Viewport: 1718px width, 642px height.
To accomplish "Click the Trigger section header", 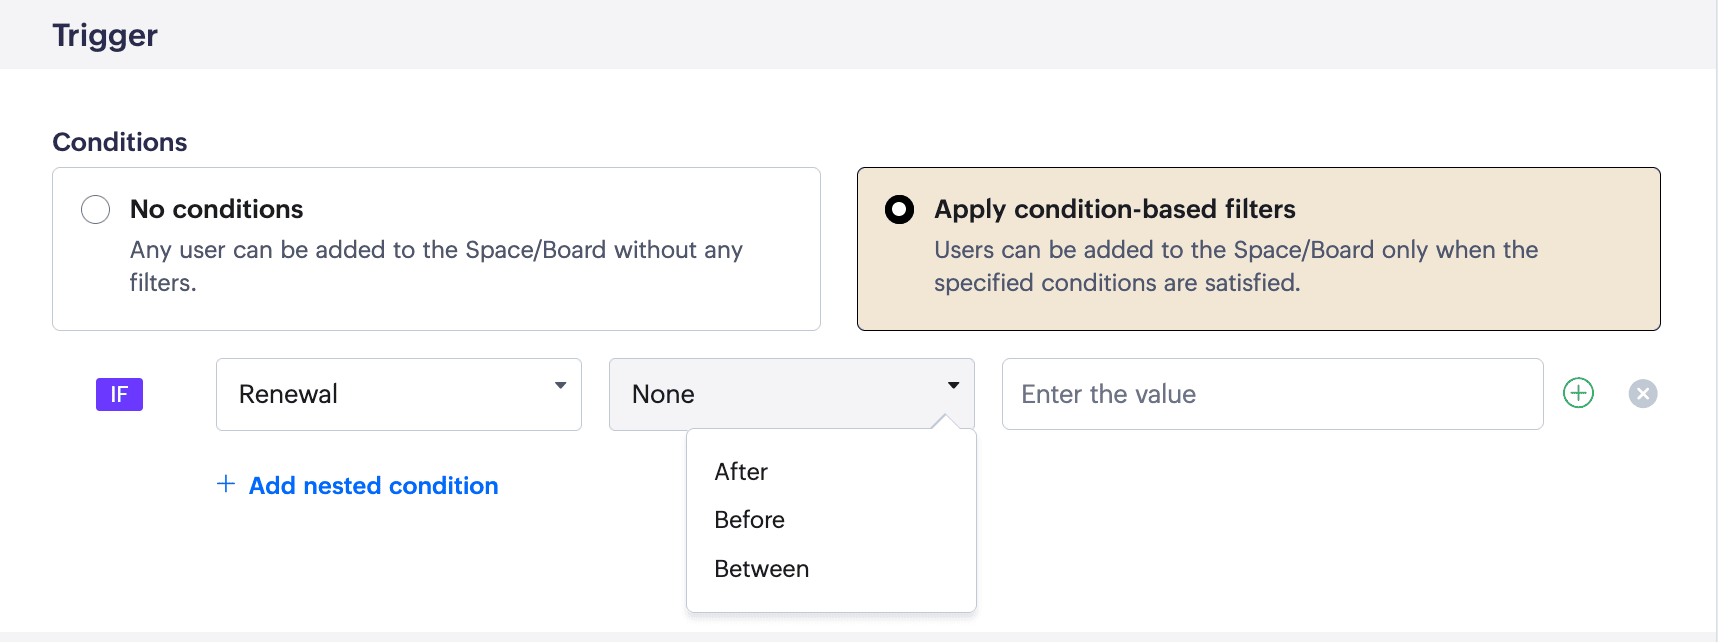I will (105, 35).
